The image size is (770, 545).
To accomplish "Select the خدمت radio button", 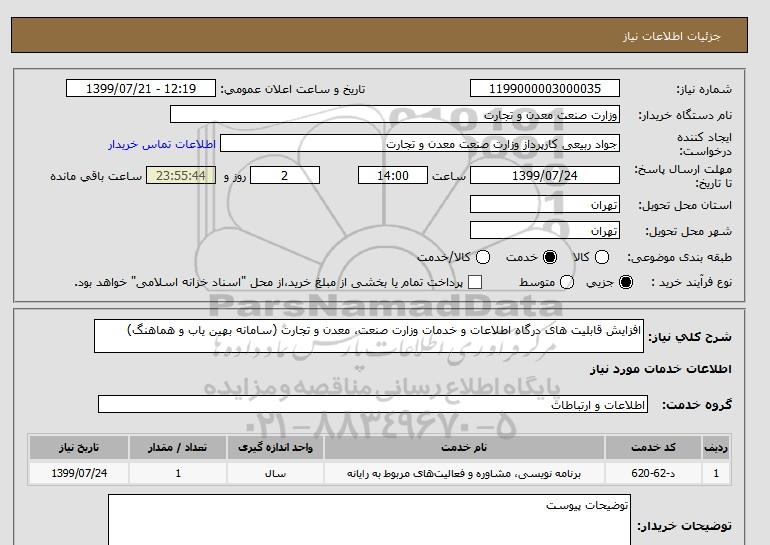I will click(550, 257).
